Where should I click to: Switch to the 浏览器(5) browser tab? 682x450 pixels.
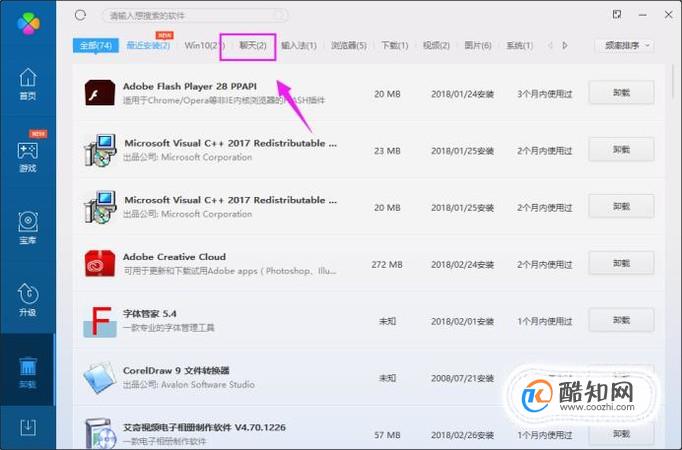(x=349, y=45)
